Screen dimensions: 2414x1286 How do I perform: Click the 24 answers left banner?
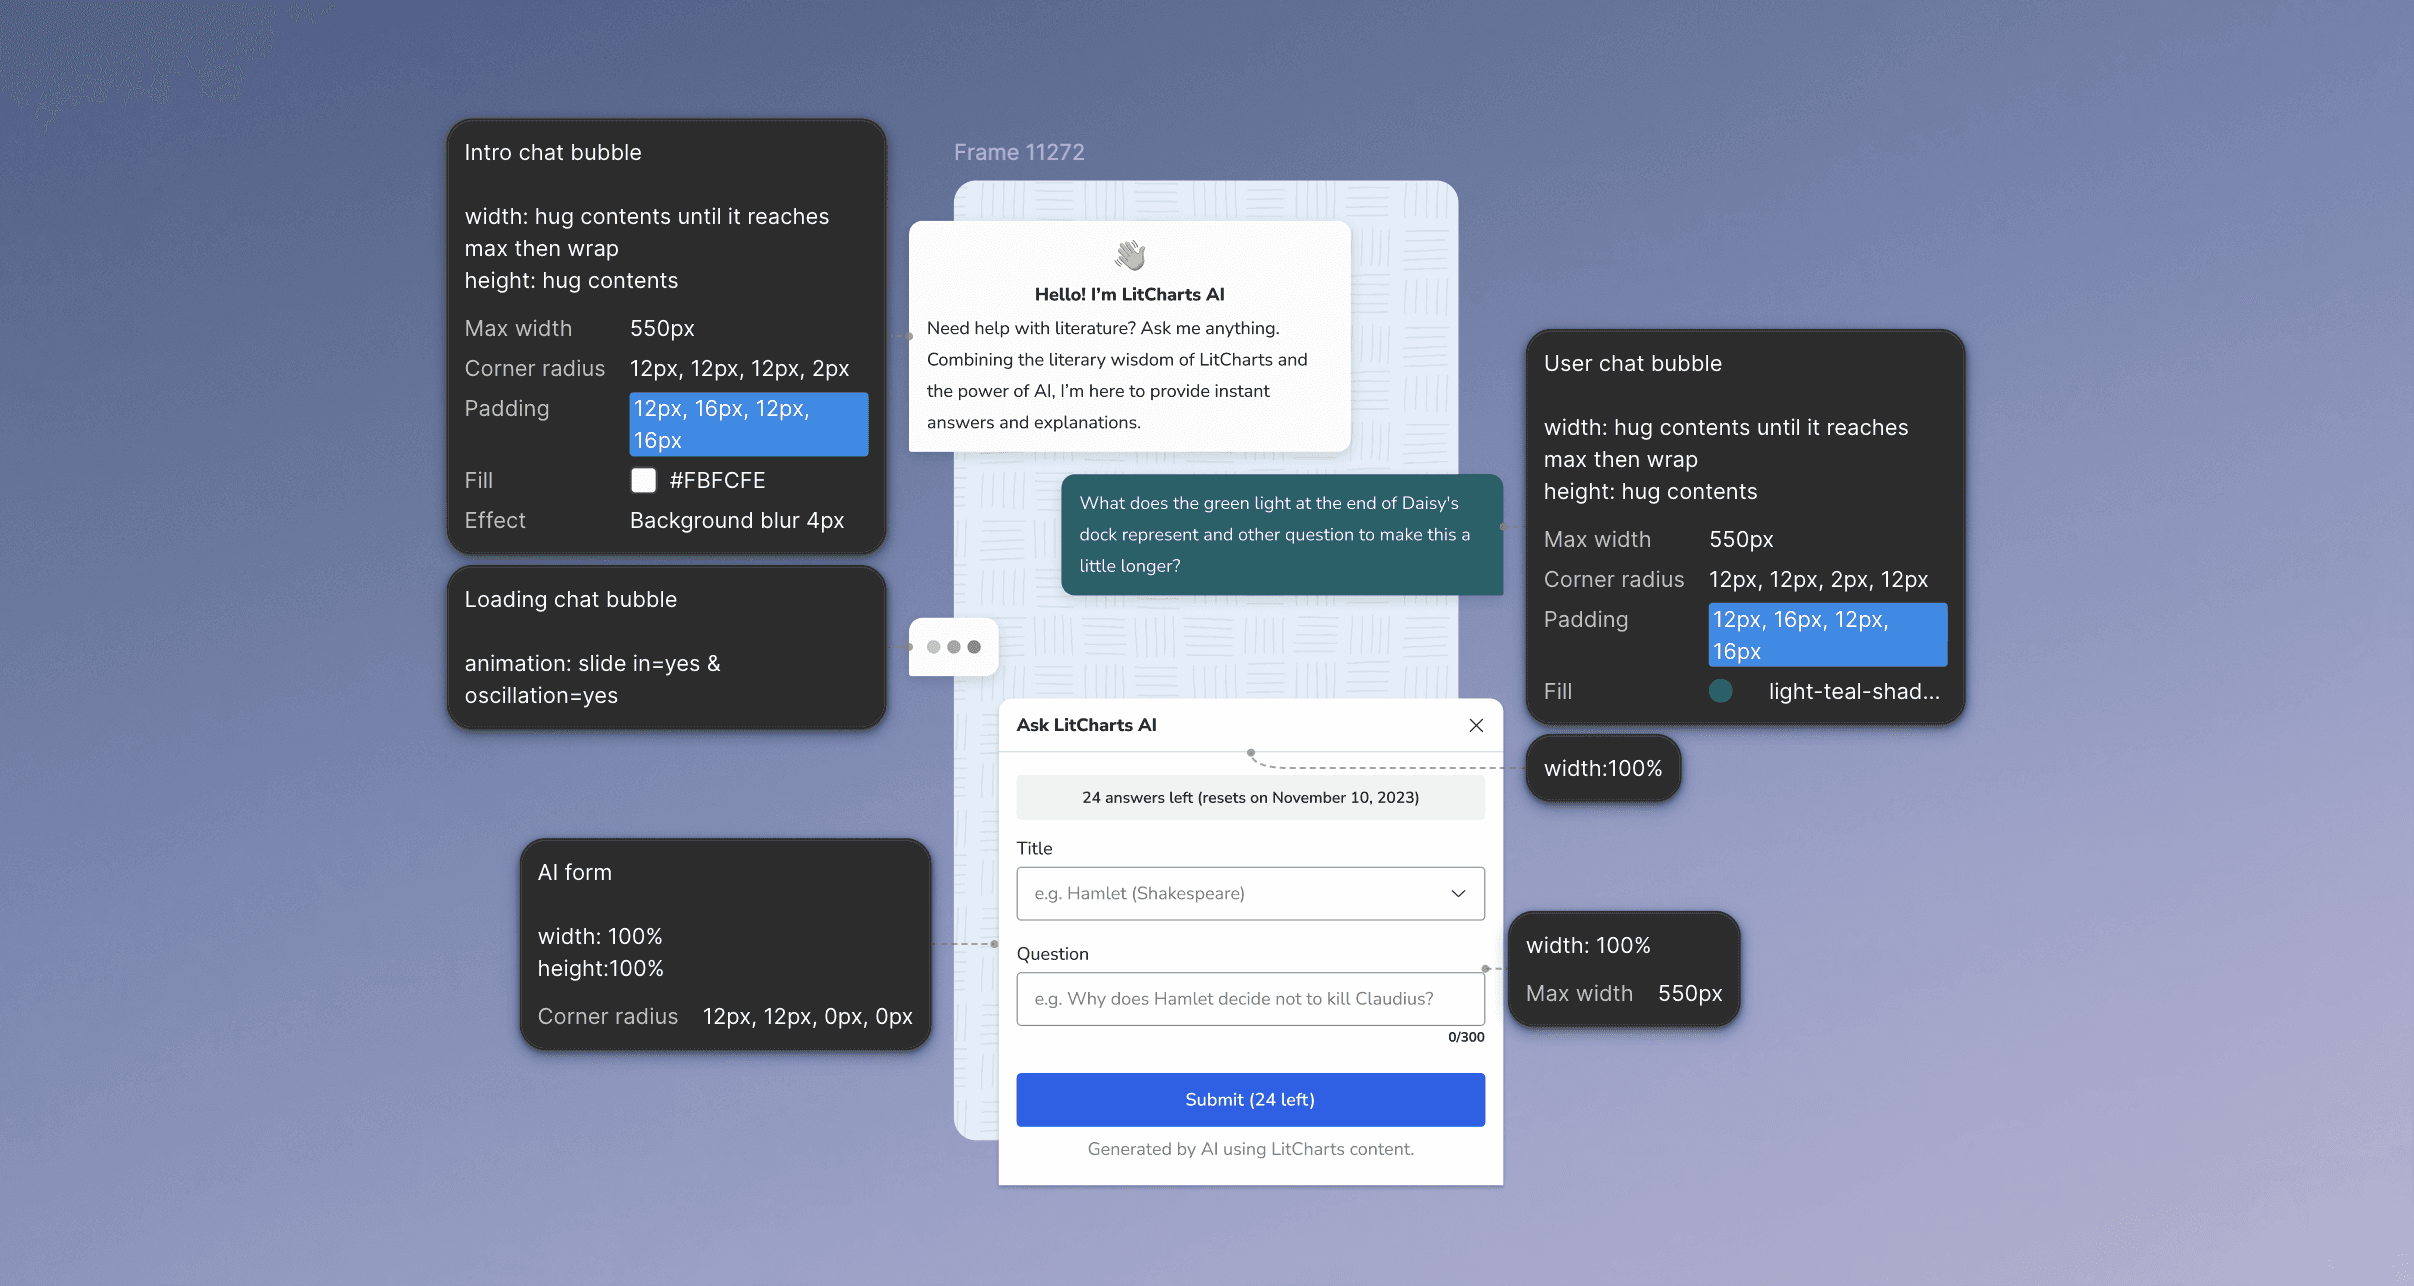pos(1249,797)
